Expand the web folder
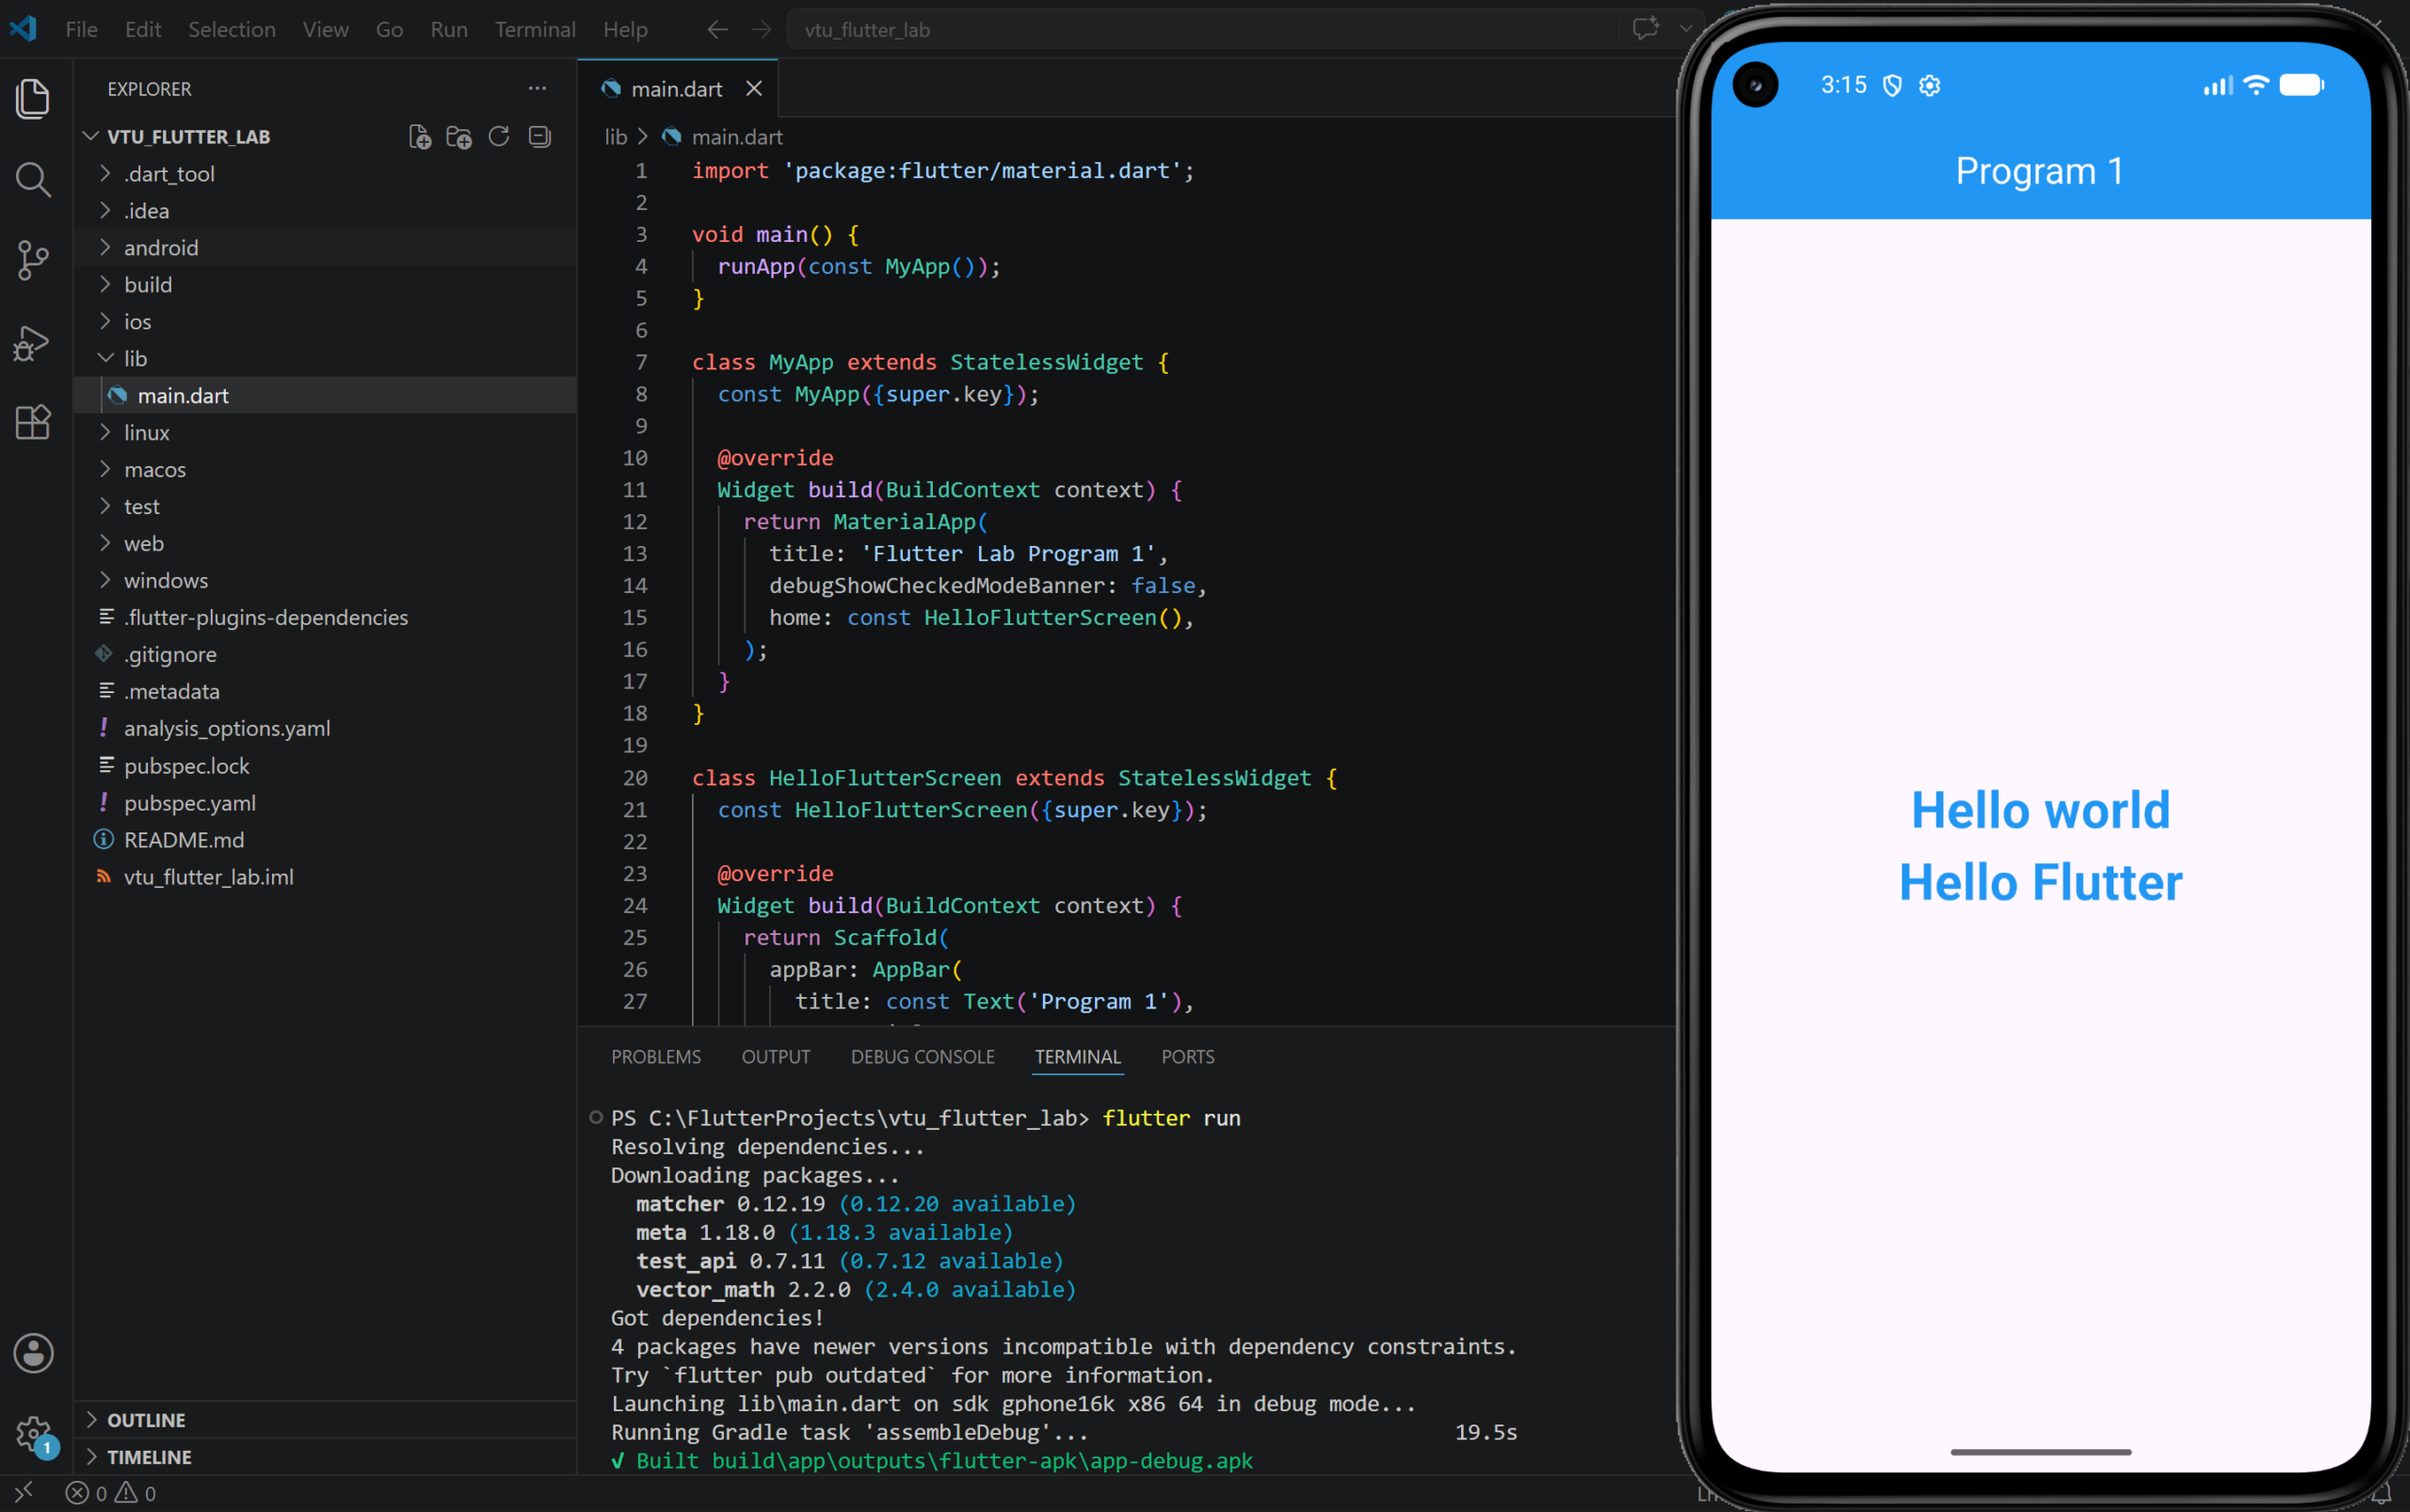 tap(143, 544)
